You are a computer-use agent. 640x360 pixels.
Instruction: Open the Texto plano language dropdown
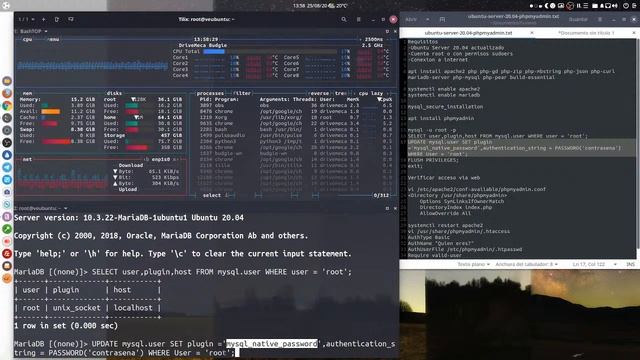[x=473, y=264]
